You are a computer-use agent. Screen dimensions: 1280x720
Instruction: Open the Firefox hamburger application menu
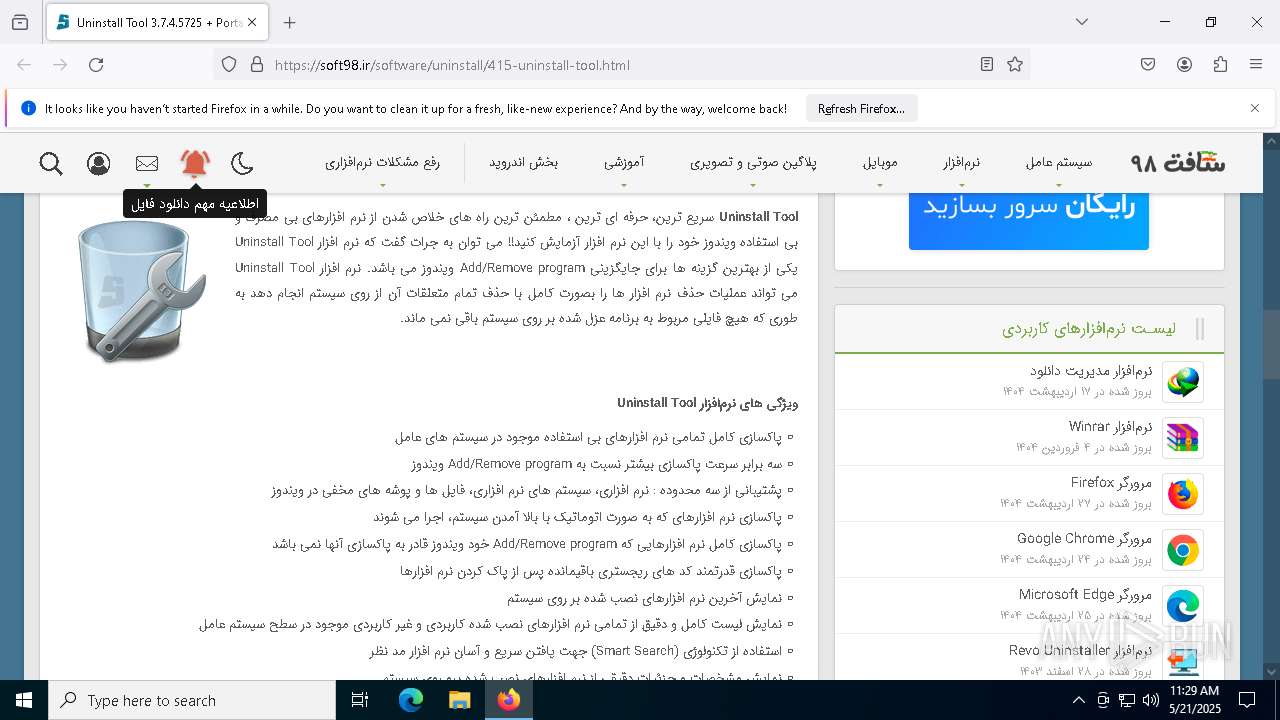(1256, 65)
